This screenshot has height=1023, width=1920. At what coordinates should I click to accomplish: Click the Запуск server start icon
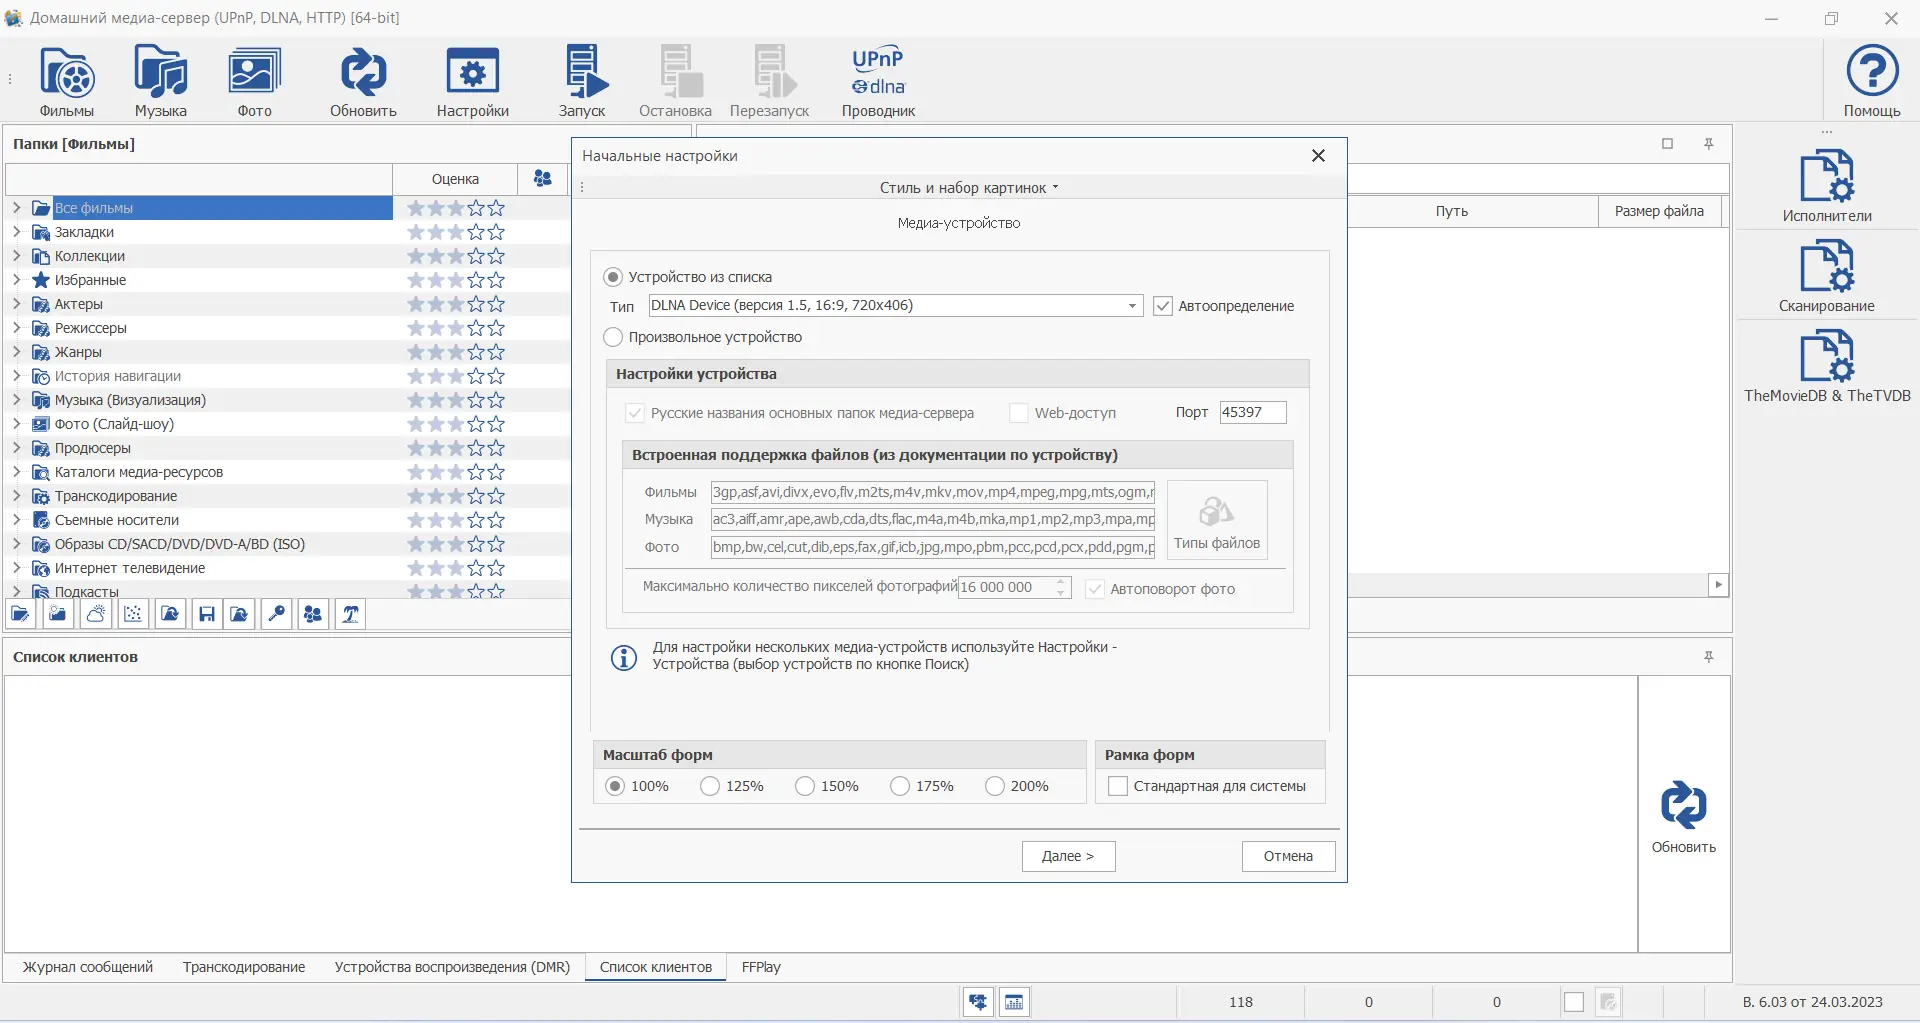[x=582, y=81]
